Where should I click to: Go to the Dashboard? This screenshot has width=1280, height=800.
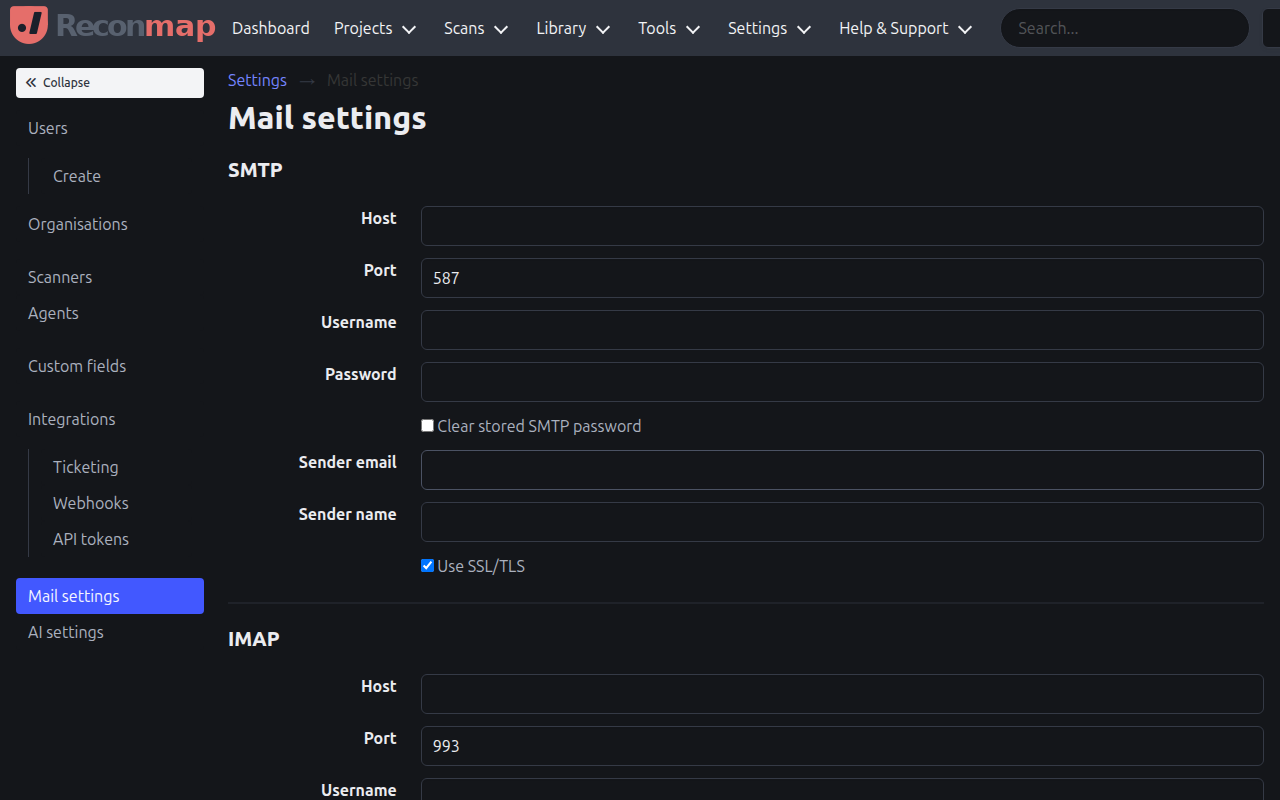270,28
